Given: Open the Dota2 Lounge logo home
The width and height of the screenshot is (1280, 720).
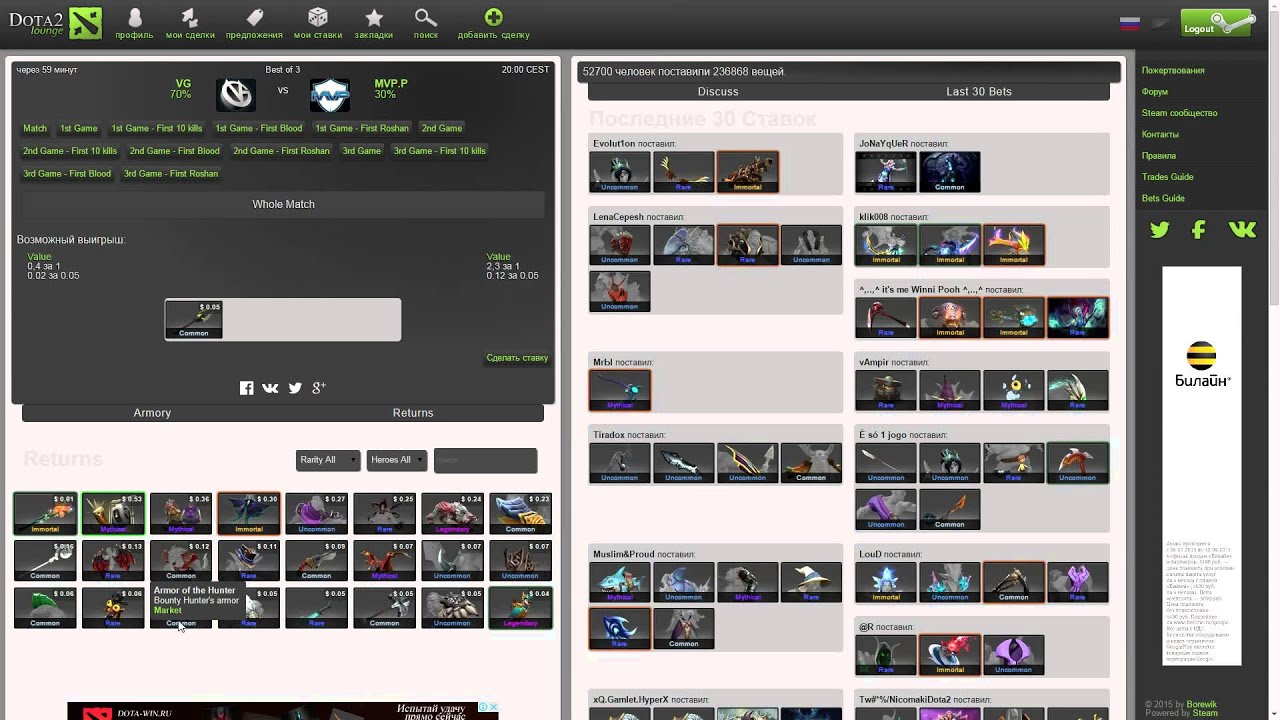Looking at the screenshot, I should (x=55, y=22).
